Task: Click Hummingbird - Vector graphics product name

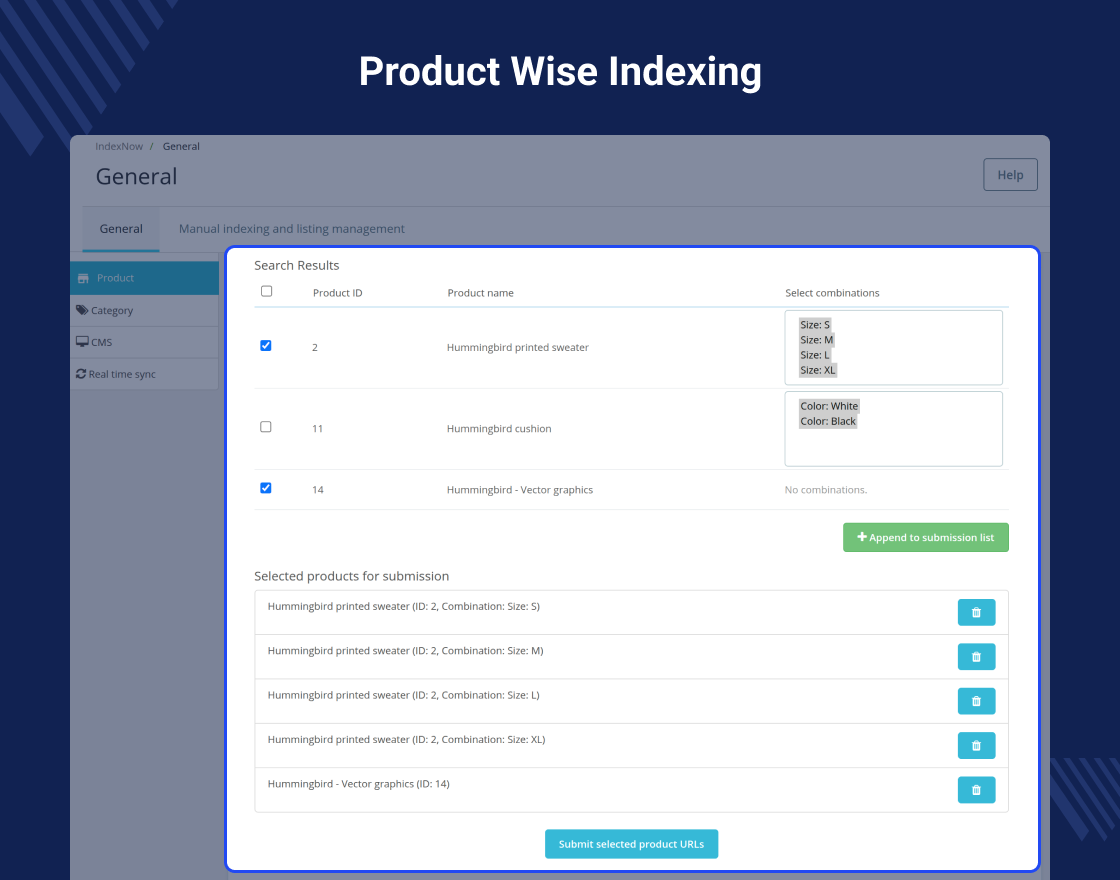Action: pyautogui.click(x=519, y=489)
